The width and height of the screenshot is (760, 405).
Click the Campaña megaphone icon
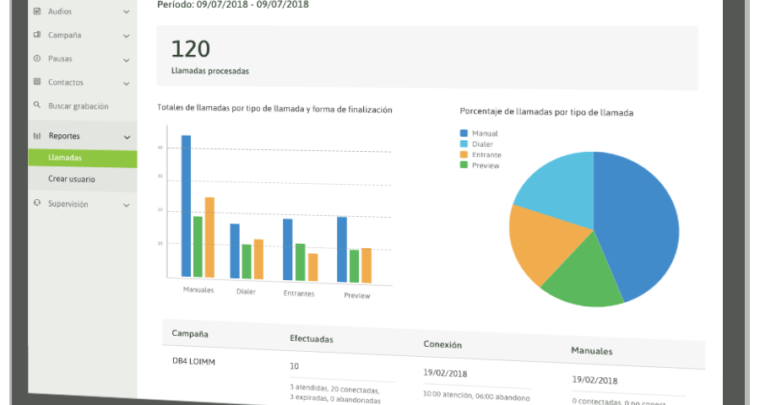pyautogui.click(x=36, y=35)
